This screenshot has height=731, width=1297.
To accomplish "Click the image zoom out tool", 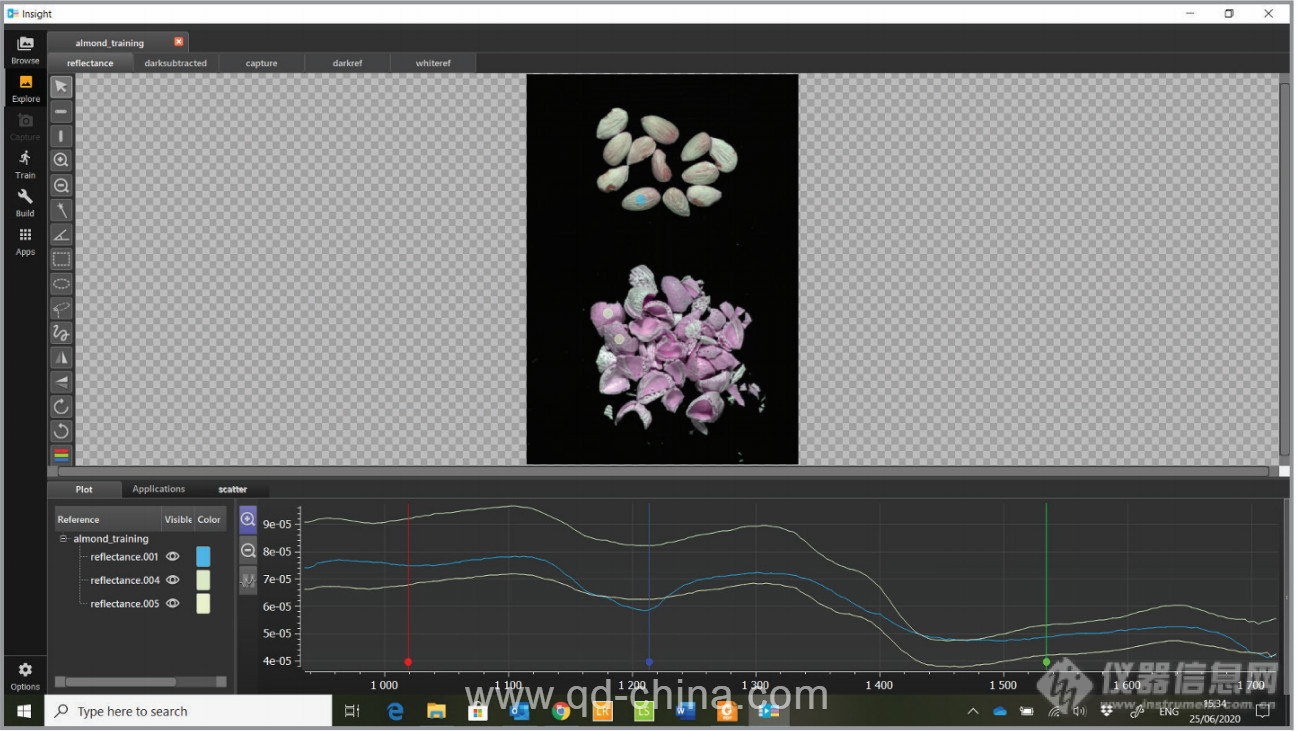I will 61,185.
